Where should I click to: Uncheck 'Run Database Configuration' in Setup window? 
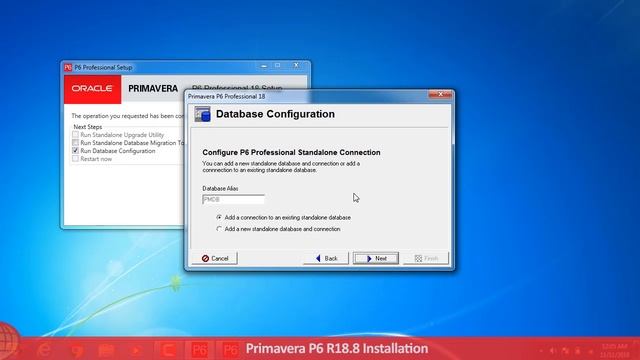pos(75,151)
